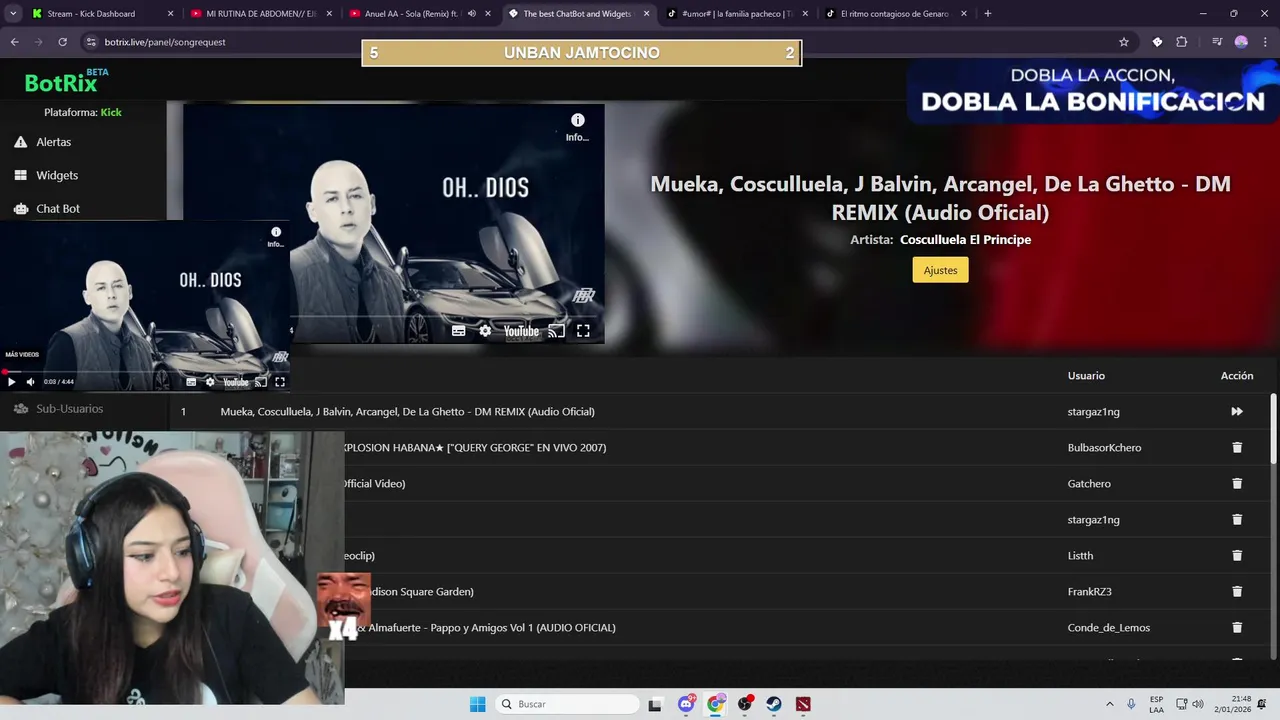This screenshot has width=1280, height=720.
Task: Click the yellow Ajustes button
Action: 940,270
